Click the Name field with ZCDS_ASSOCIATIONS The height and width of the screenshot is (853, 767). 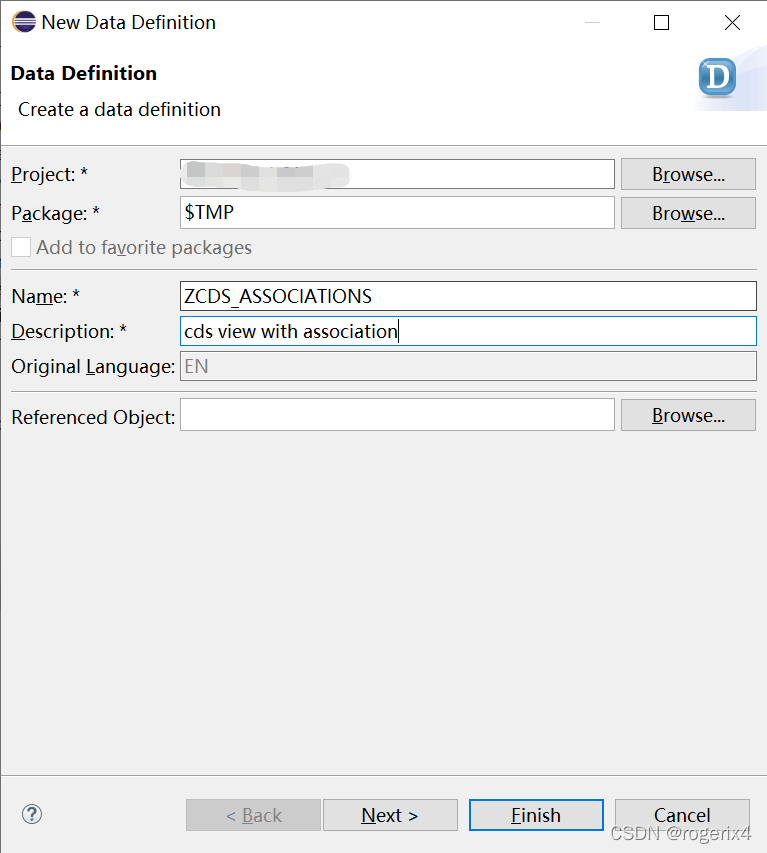coord(468,296)
